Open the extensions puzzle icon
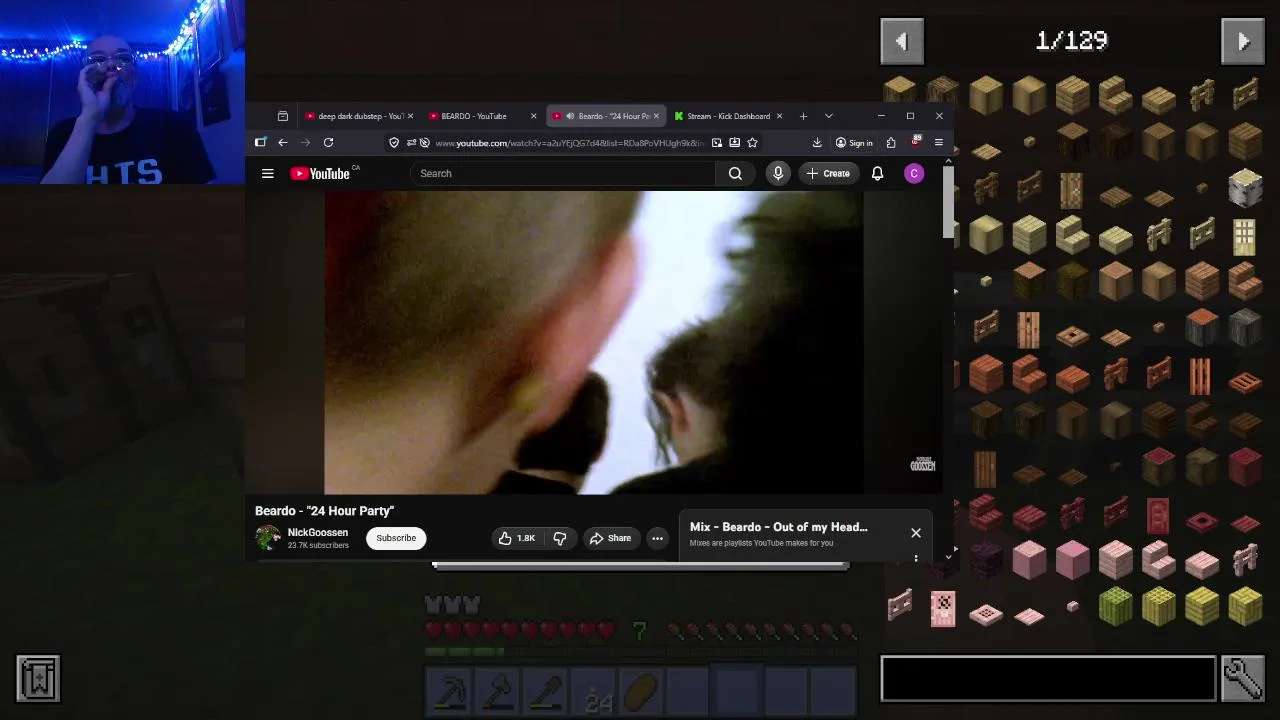 click(x=891, y=143)
